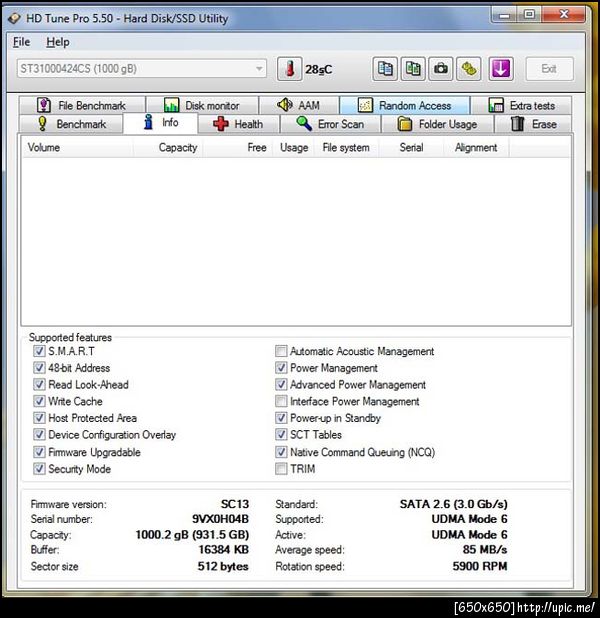600x618 pixels.
Task: Toggle the Firmware Upgradable checkbox
Action: point(39,452)
